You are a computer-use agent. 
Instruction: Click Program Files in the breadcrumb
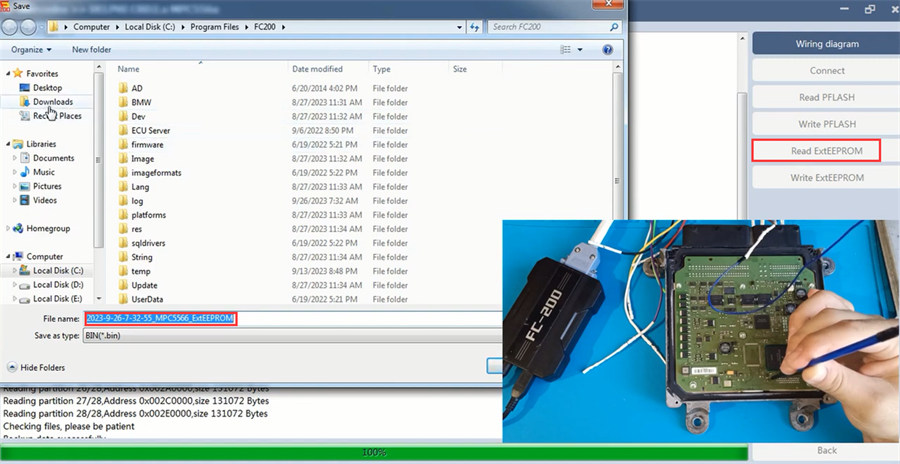[x=215, y=27]
